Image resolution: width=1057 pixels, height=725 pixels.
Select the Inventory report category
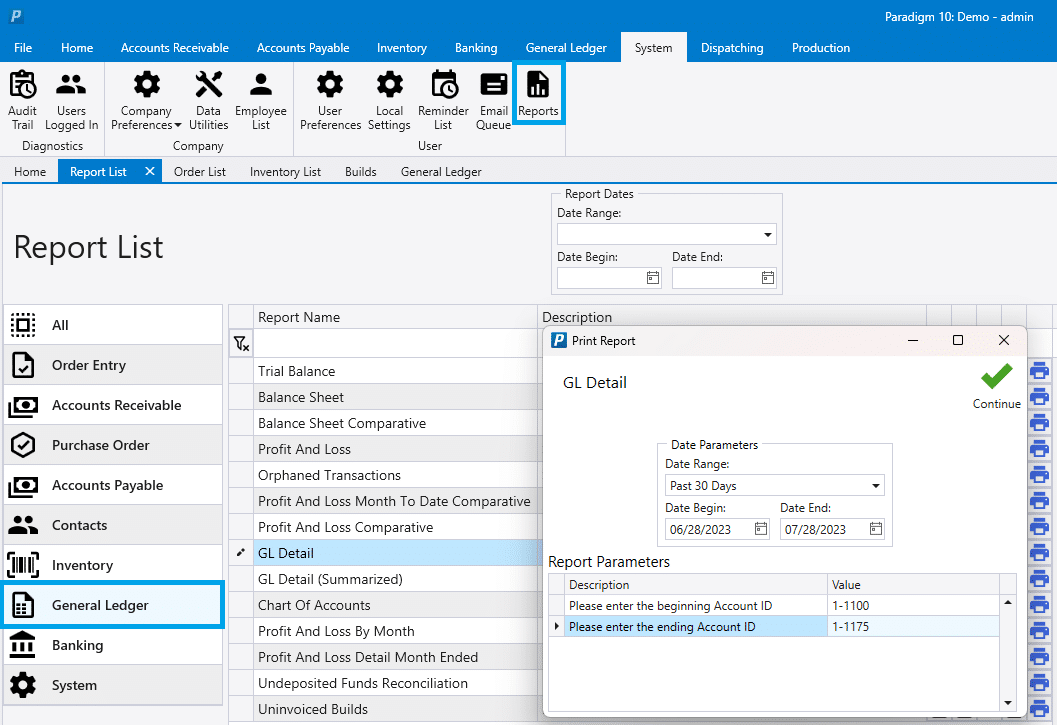(x=113, y=565)
